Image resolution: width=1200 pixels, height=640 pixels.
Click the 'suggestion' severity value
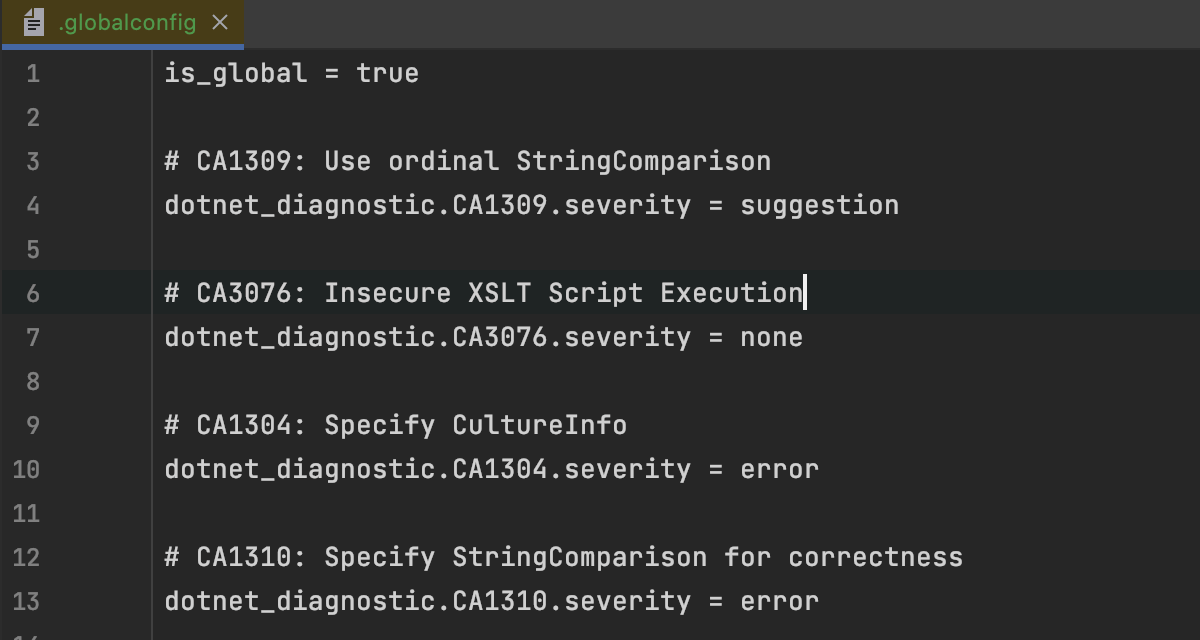tap(819, 205)
